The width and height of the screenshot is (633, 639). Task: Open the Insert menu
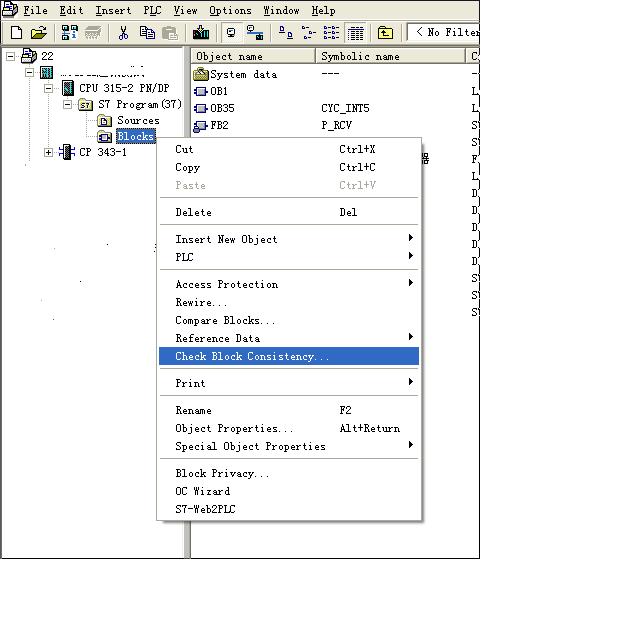pyautogui.click(x=113, y=10)
